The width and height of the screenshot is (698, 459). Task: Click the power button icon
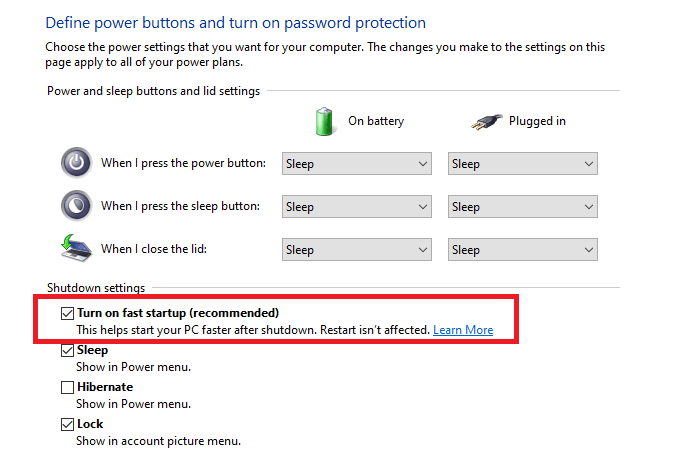(x=76, y=162)
